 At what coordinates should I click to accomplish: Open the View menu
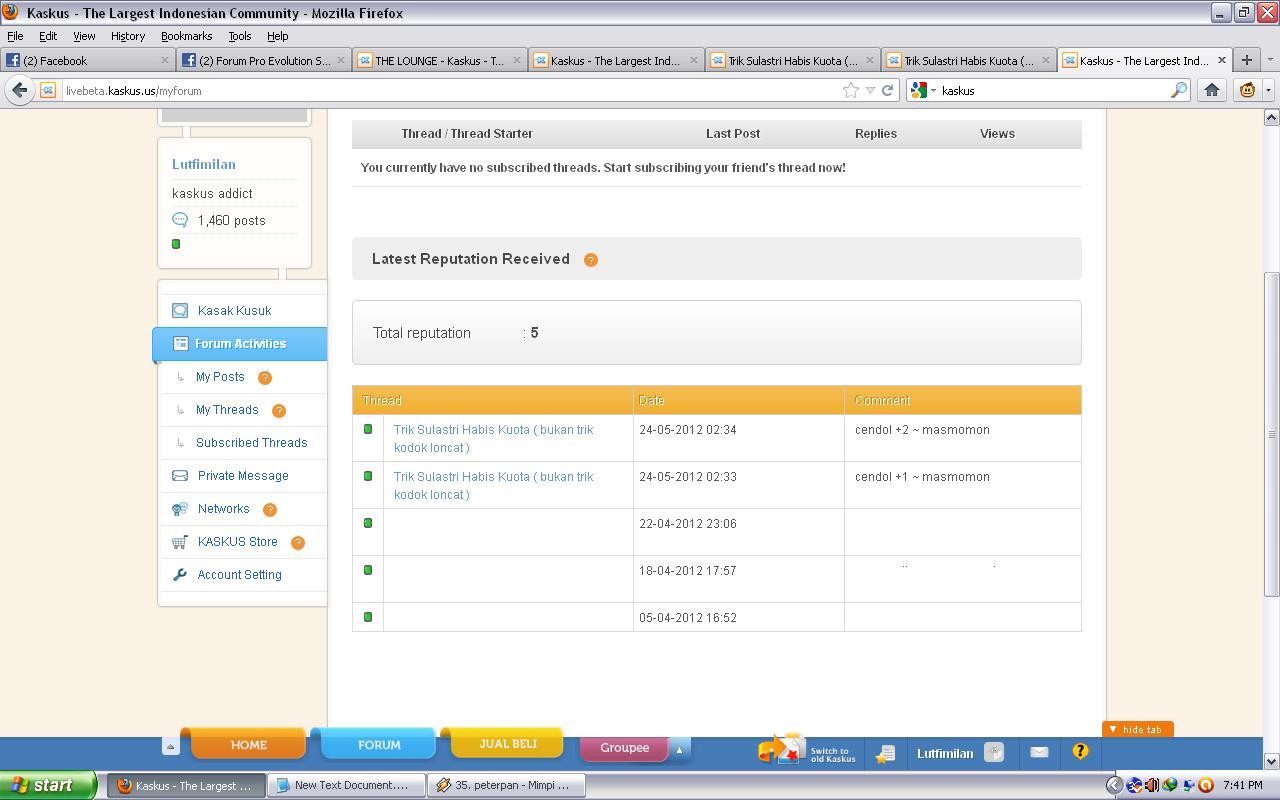(x=84, y=36)
